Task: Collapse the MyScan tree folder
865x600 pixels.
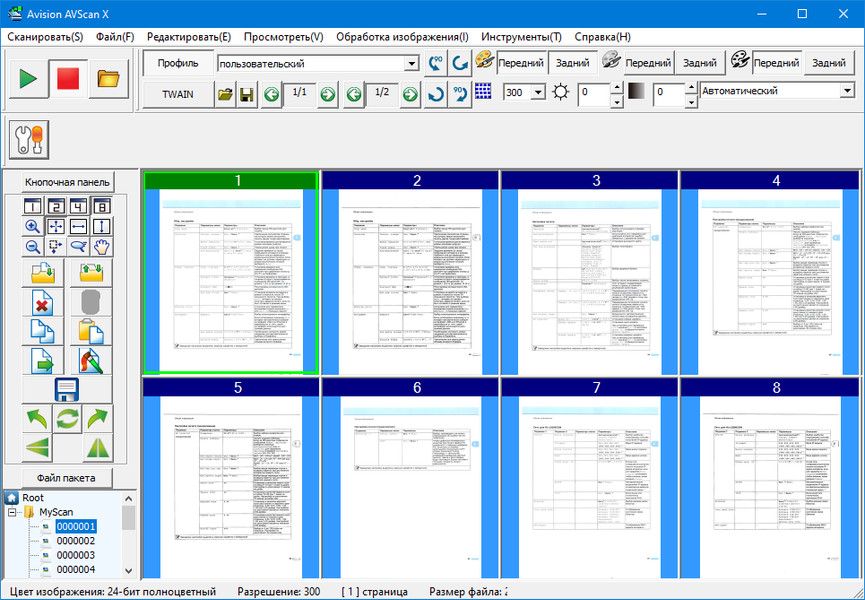Action: tap(12, 512)
